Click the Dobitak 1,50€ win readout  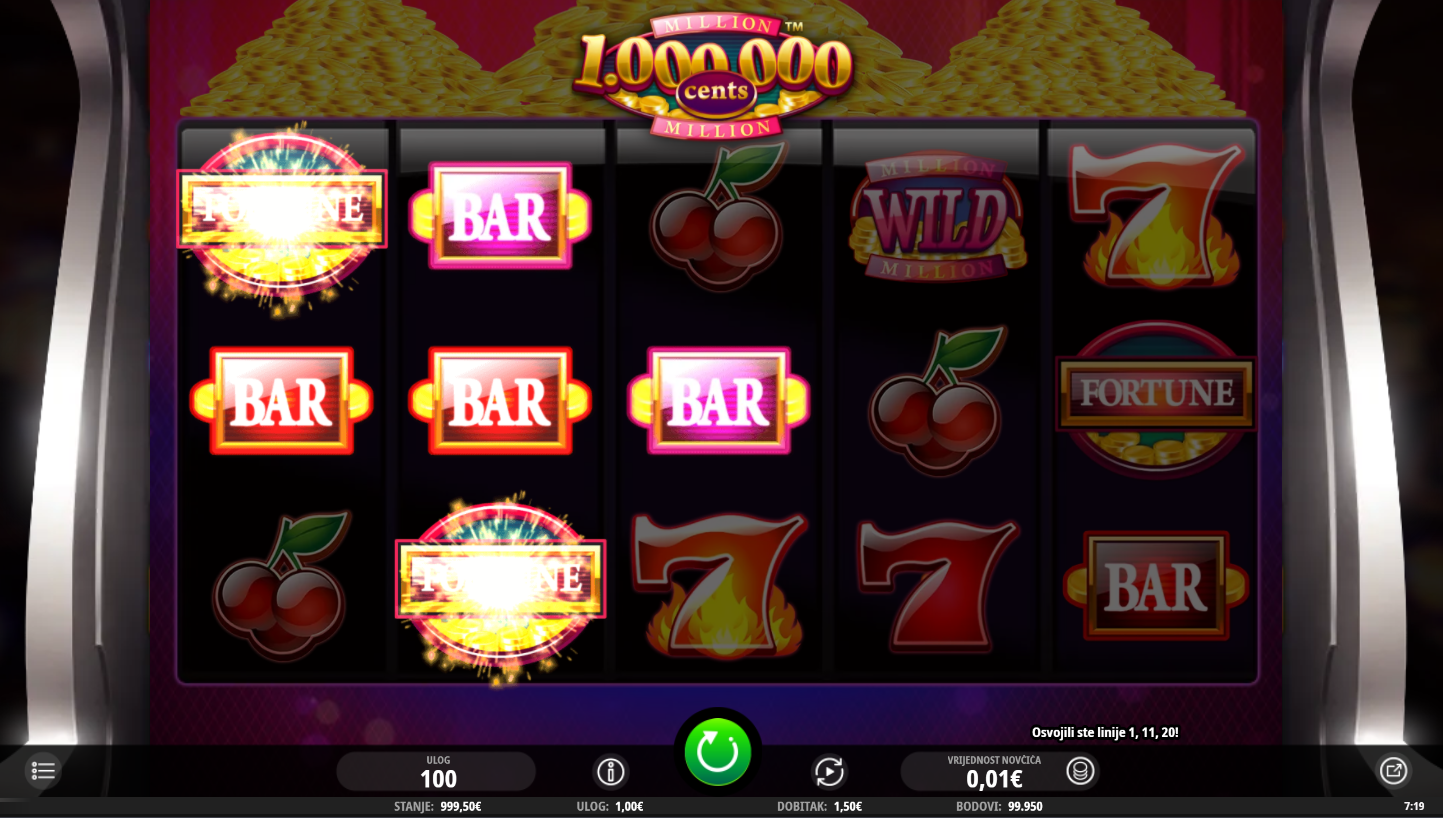tap(820, 806)
